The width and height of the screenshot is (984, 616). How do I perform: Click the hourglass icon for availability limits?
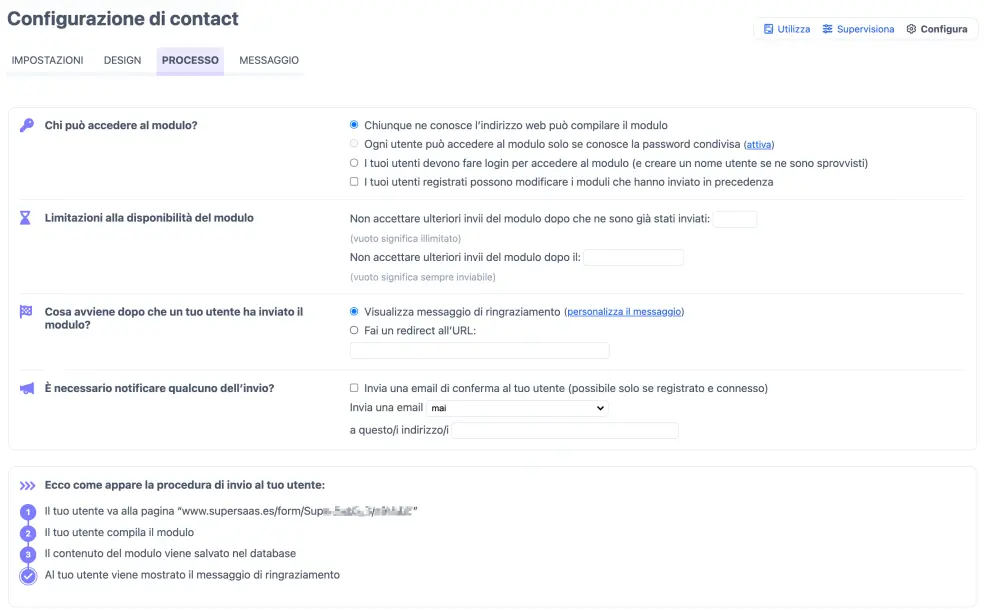pos(26,218)
